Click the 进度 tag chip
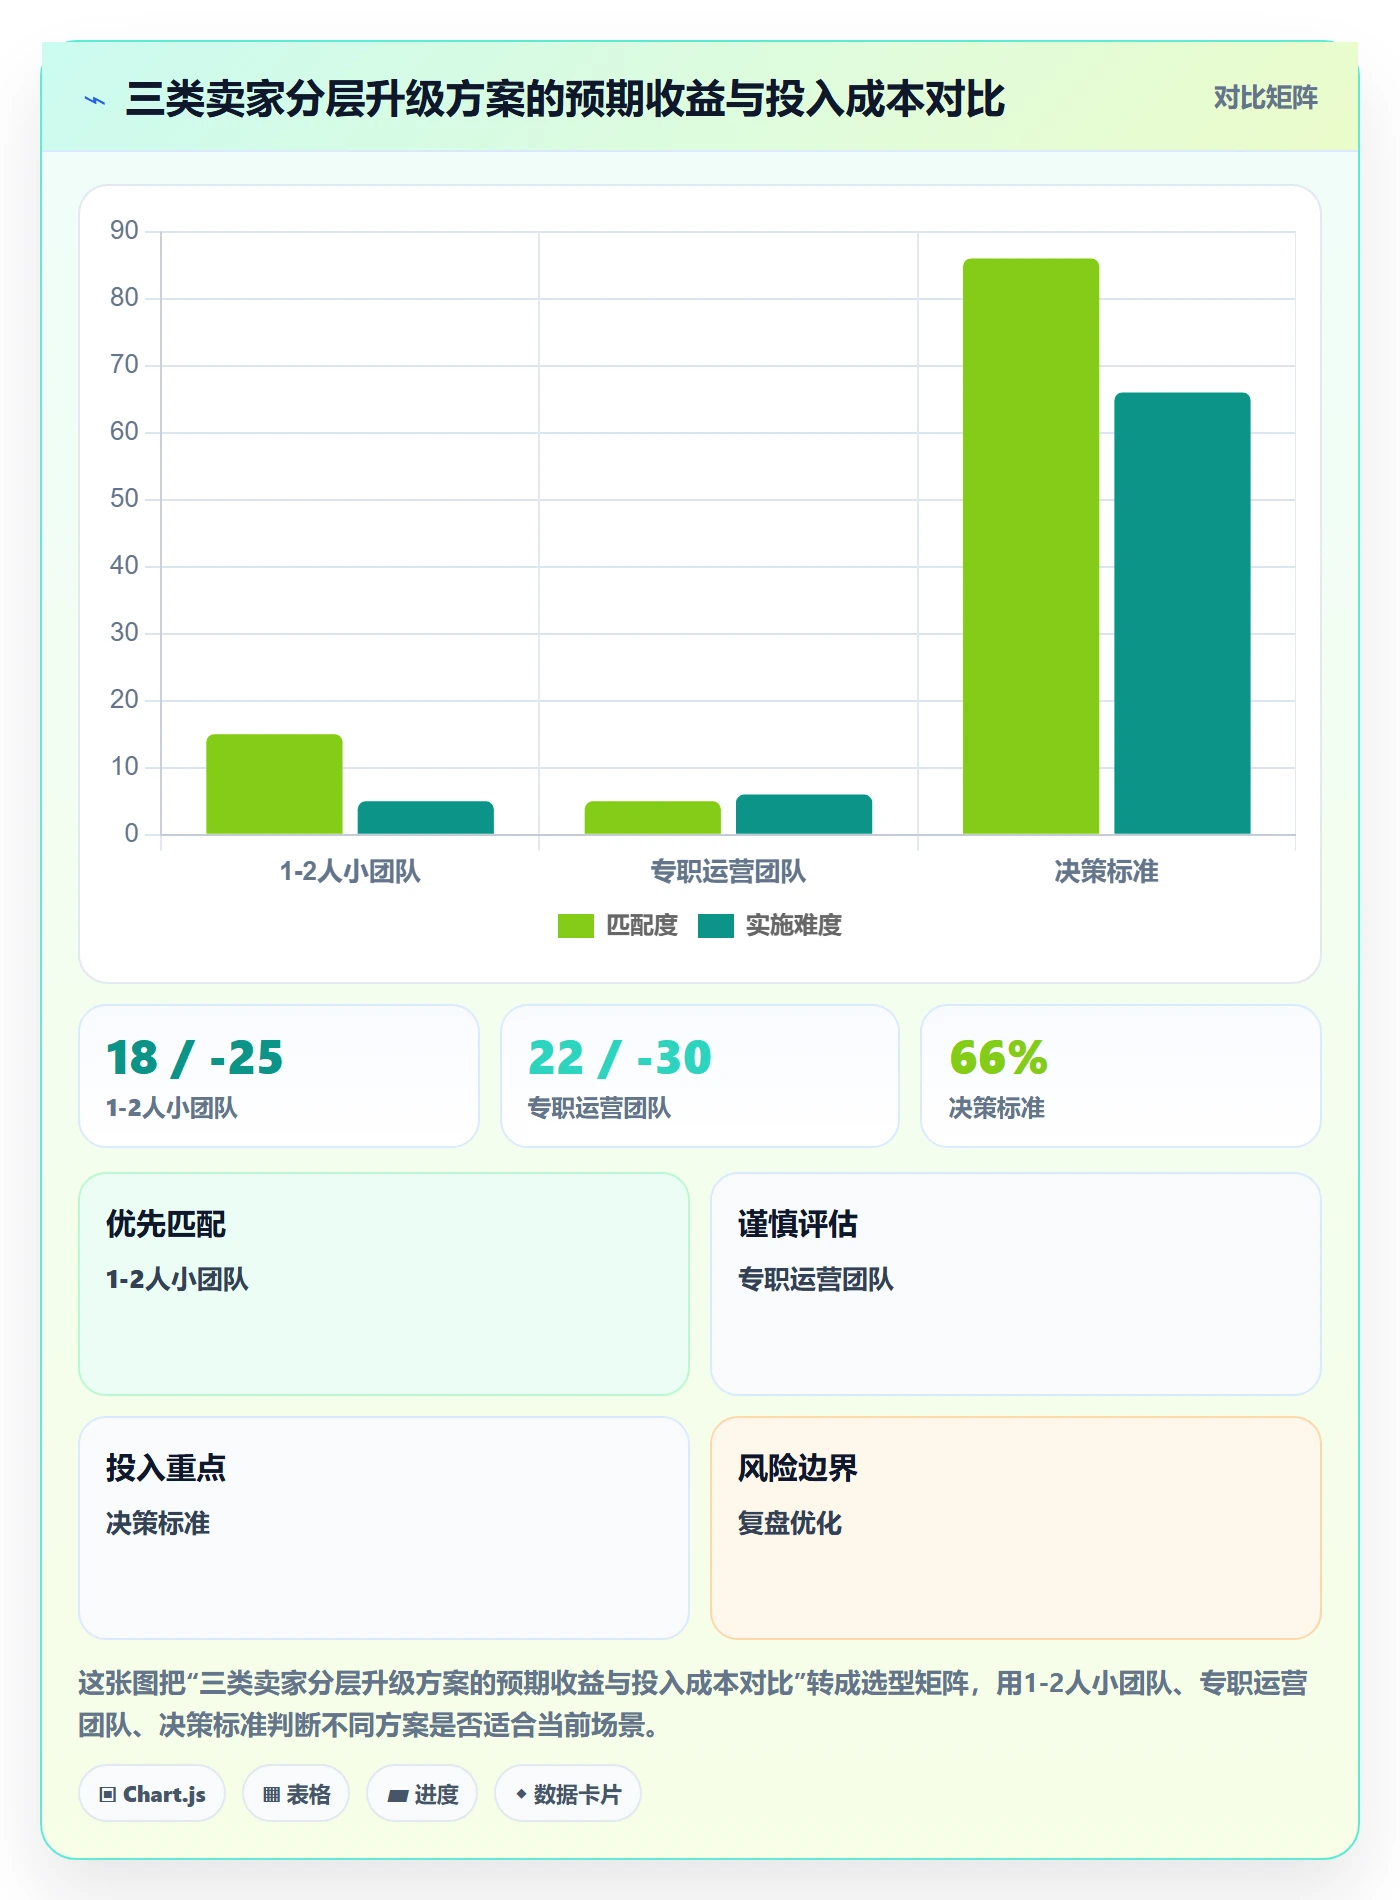The image size is (1400, 1900). pos(422,1794)
